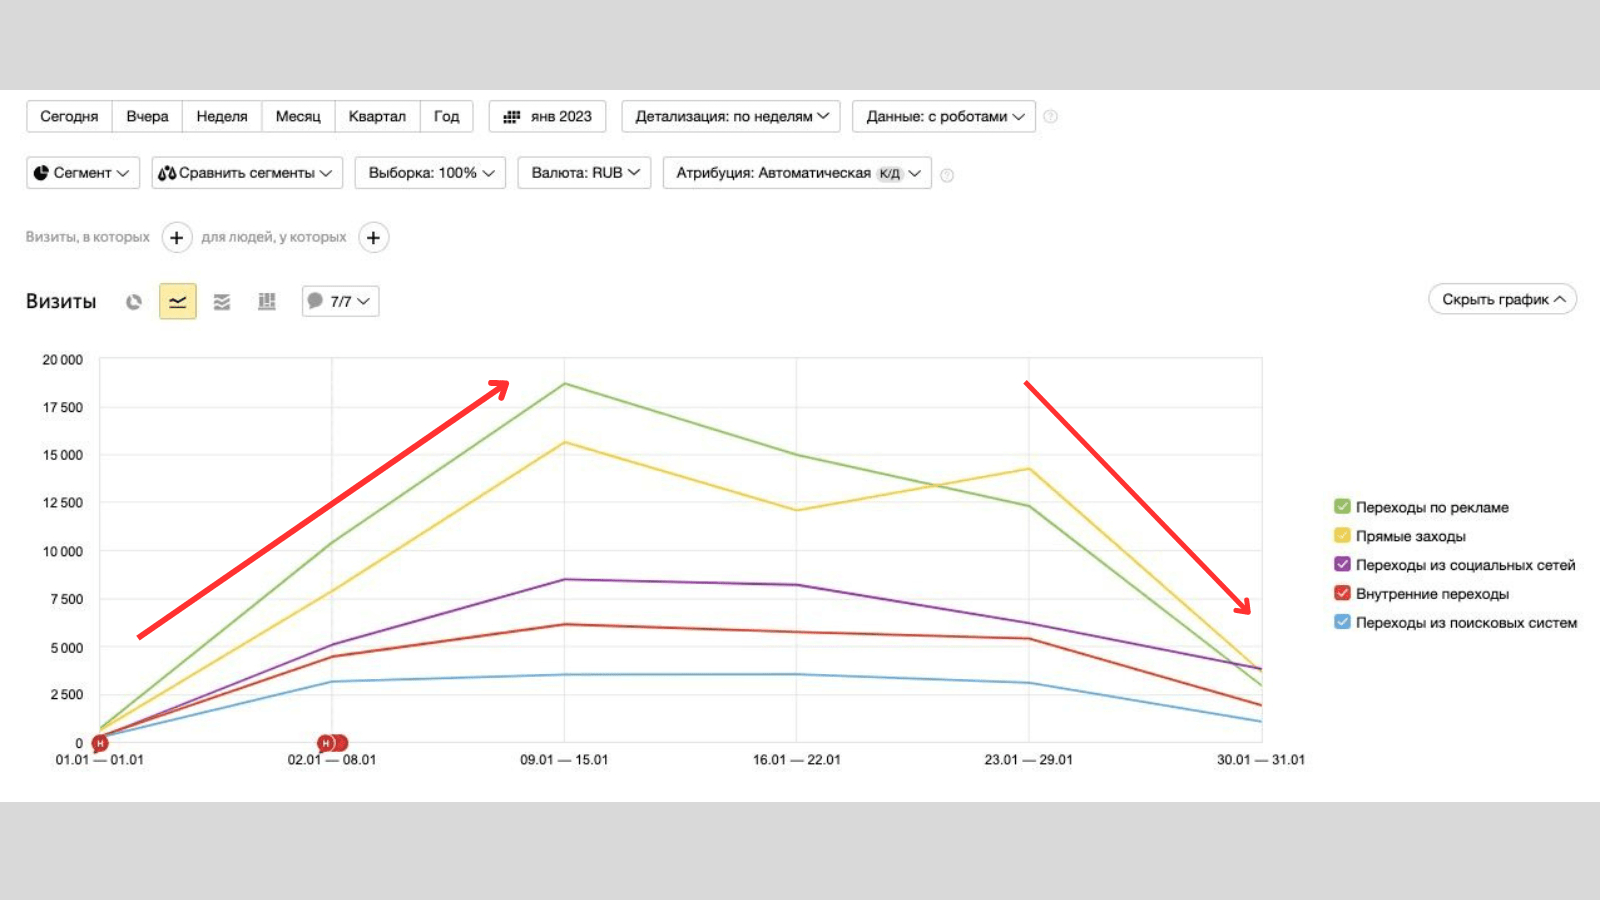Viewport: 1600px width, 900px height.
Task: Select the 'Вчера' period tab
Action: click(x=147, y=116)
